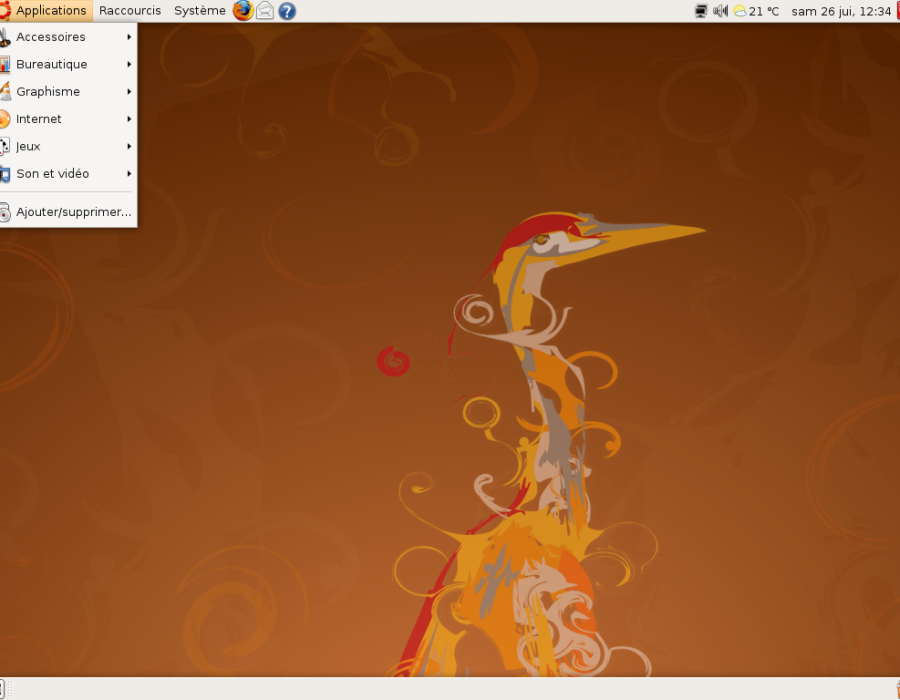Viewport: 900px width, 700px height.
Task: Click the show desktop button in bottom panel
Action: tap(2, 689)
